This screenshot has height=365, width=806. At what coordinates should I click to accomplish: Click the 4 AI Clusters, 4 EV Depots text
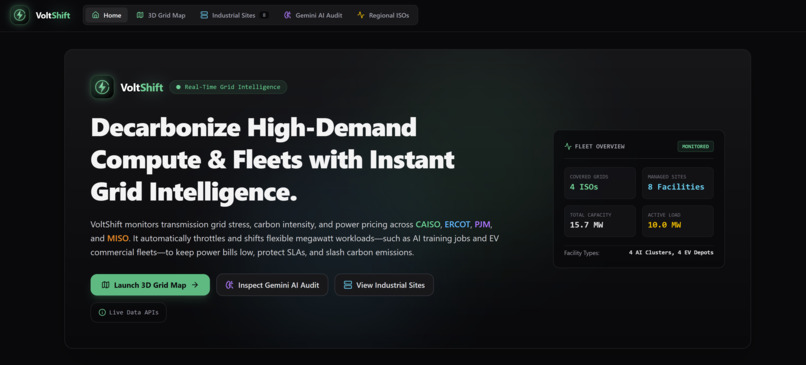click(671, 252)
